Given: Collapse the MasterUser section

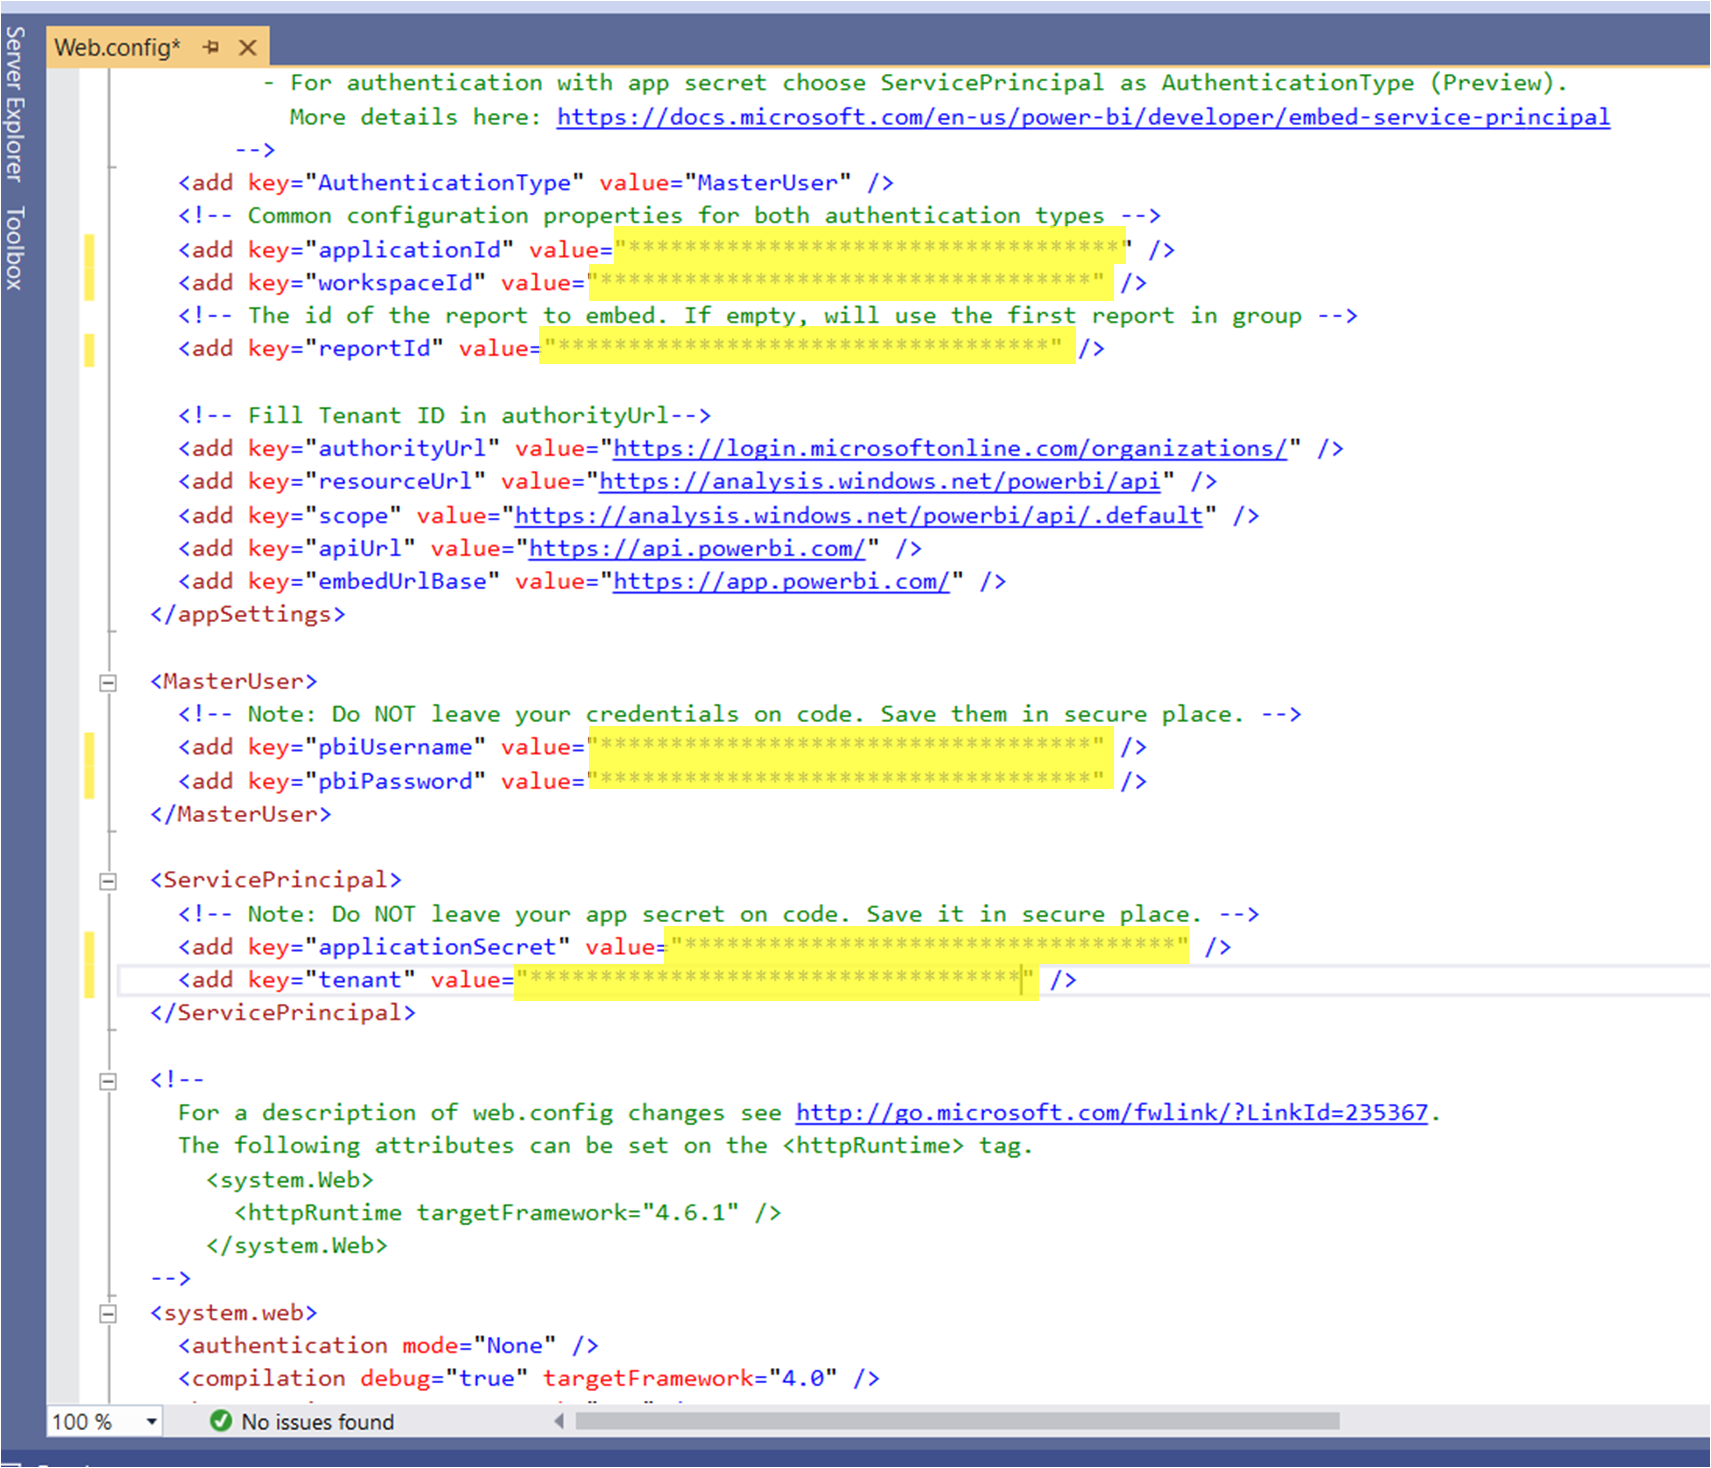Looking at the screenshot, I should point(108,683).
